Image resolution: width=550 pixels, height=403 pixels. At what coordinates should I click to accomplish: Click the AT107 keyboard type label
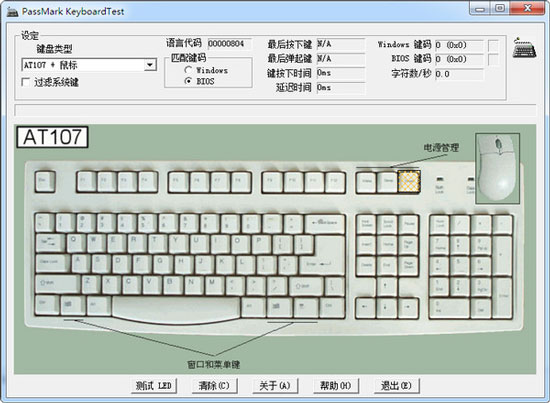pos(52,137)
